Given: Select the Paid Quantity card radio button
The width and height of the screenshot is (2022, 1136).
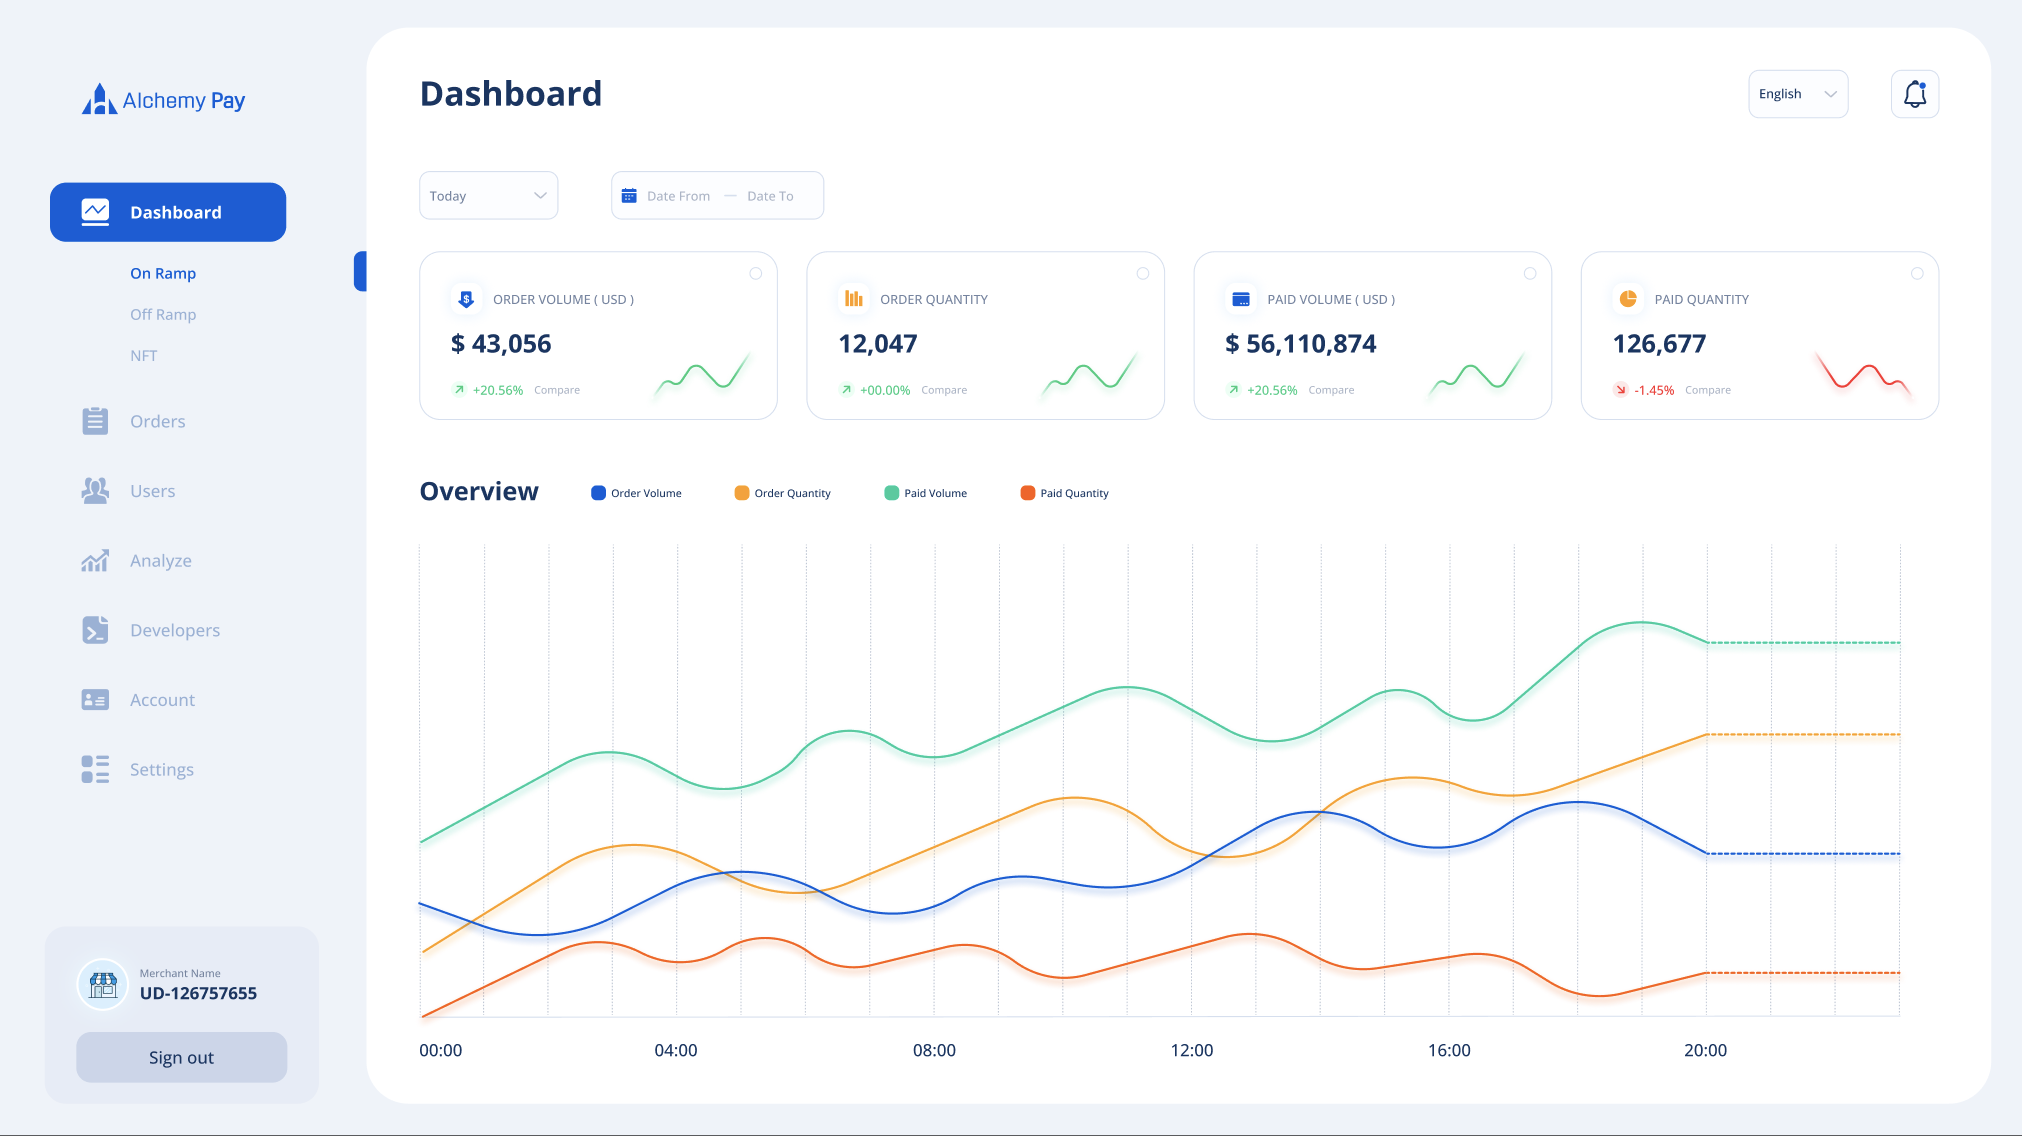Looking at the screenshot, I should (x=1917, y=274).
